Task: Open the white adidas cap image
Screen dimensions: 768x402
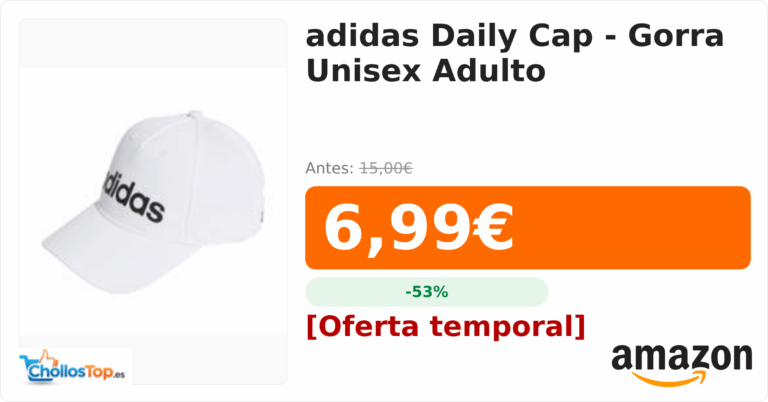Action: pos(153,202)
